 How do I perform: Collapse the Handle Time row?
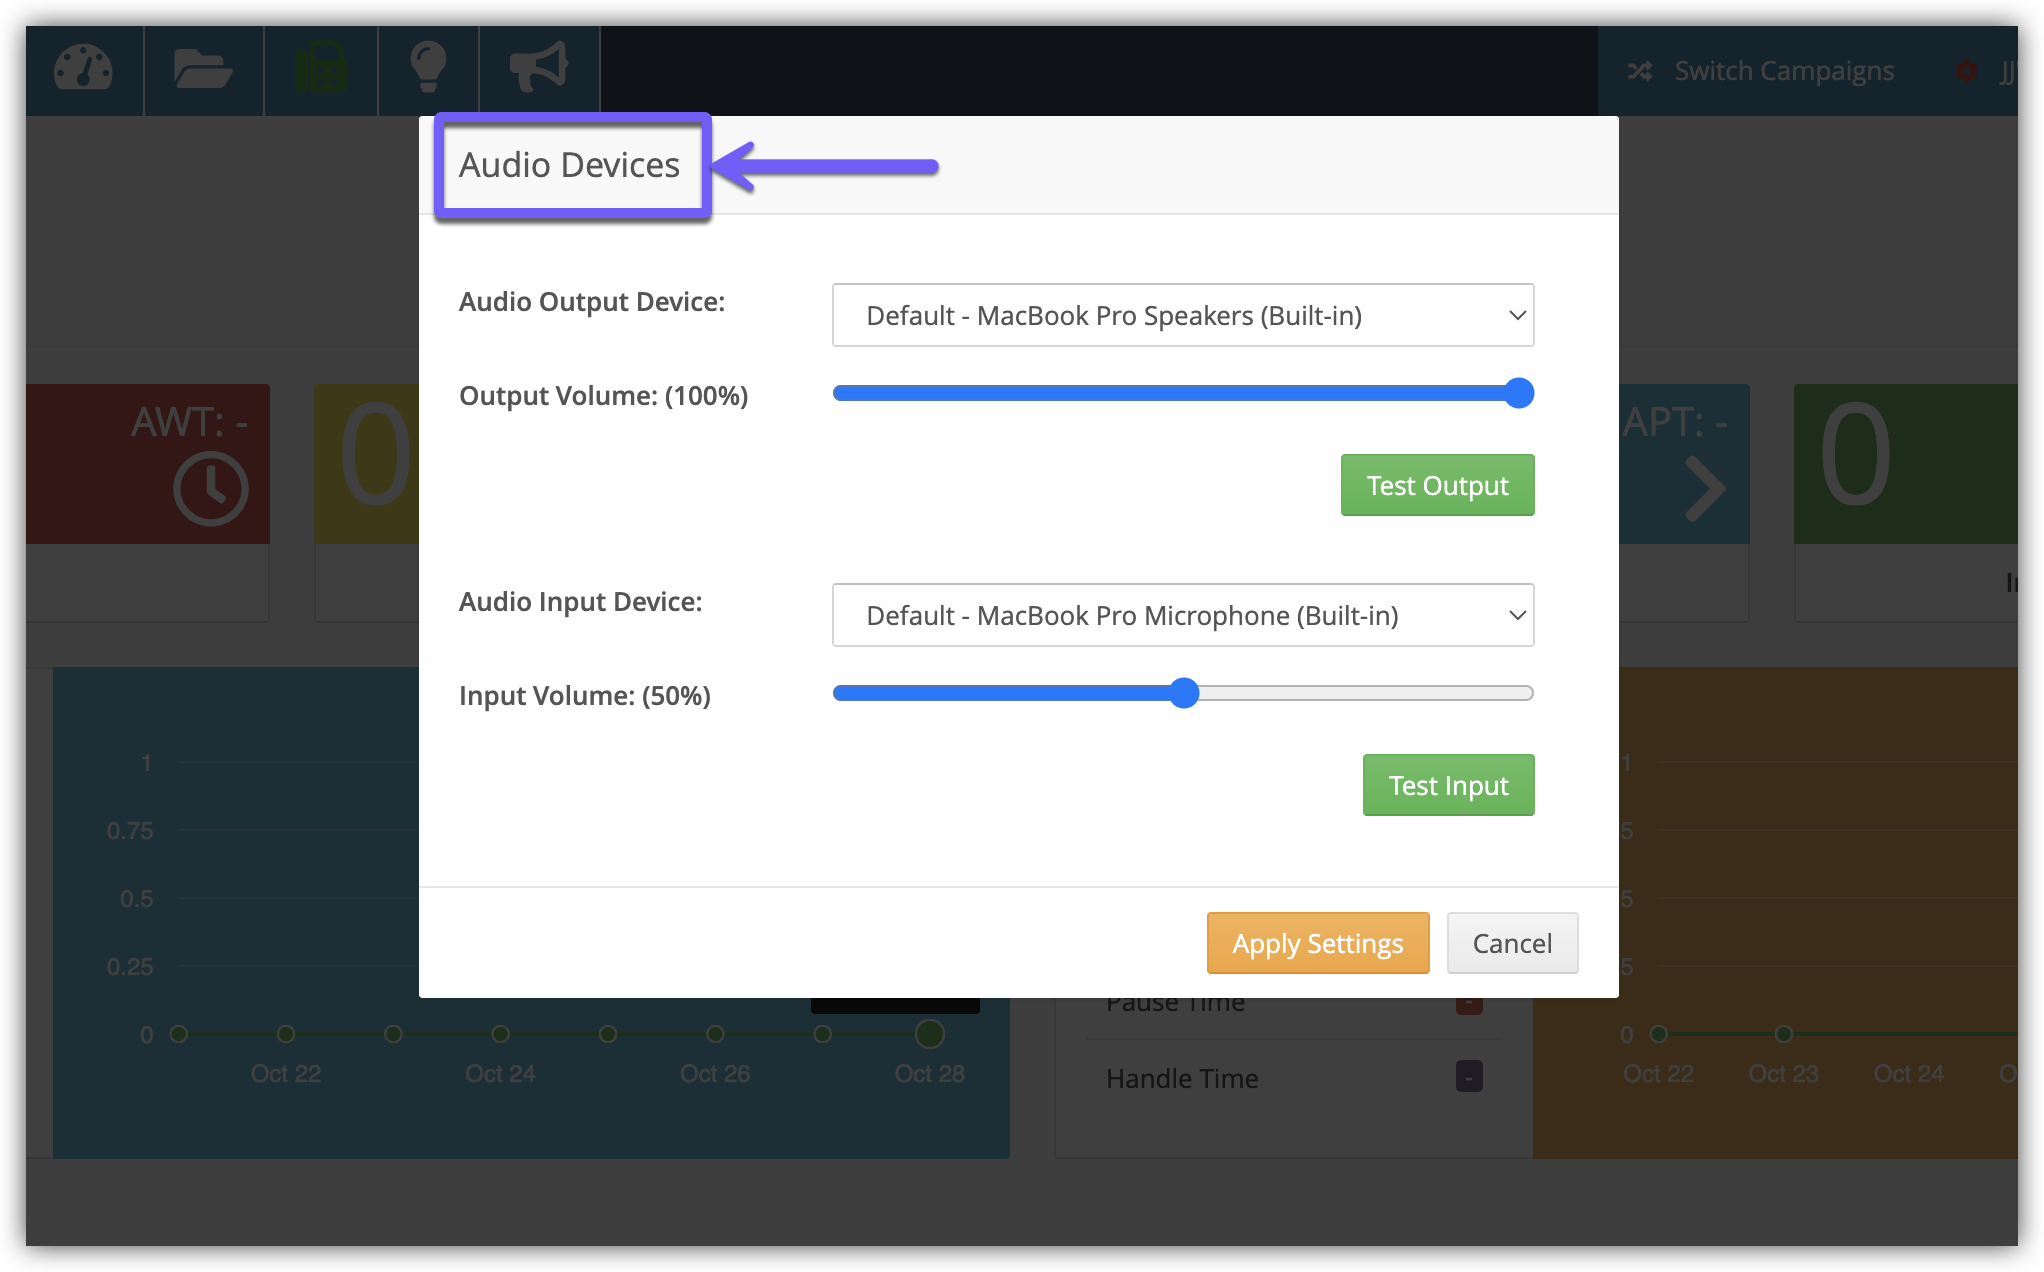pos(1468,1078)
